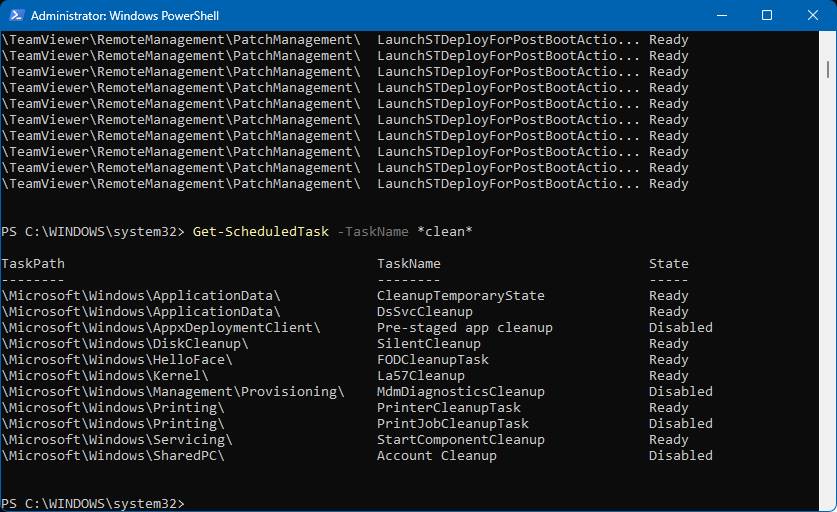Screen dimensions: 837x512
Task: Click the \Microsoft\Windows\SharedPC\ task path
Action: [113, 455]
